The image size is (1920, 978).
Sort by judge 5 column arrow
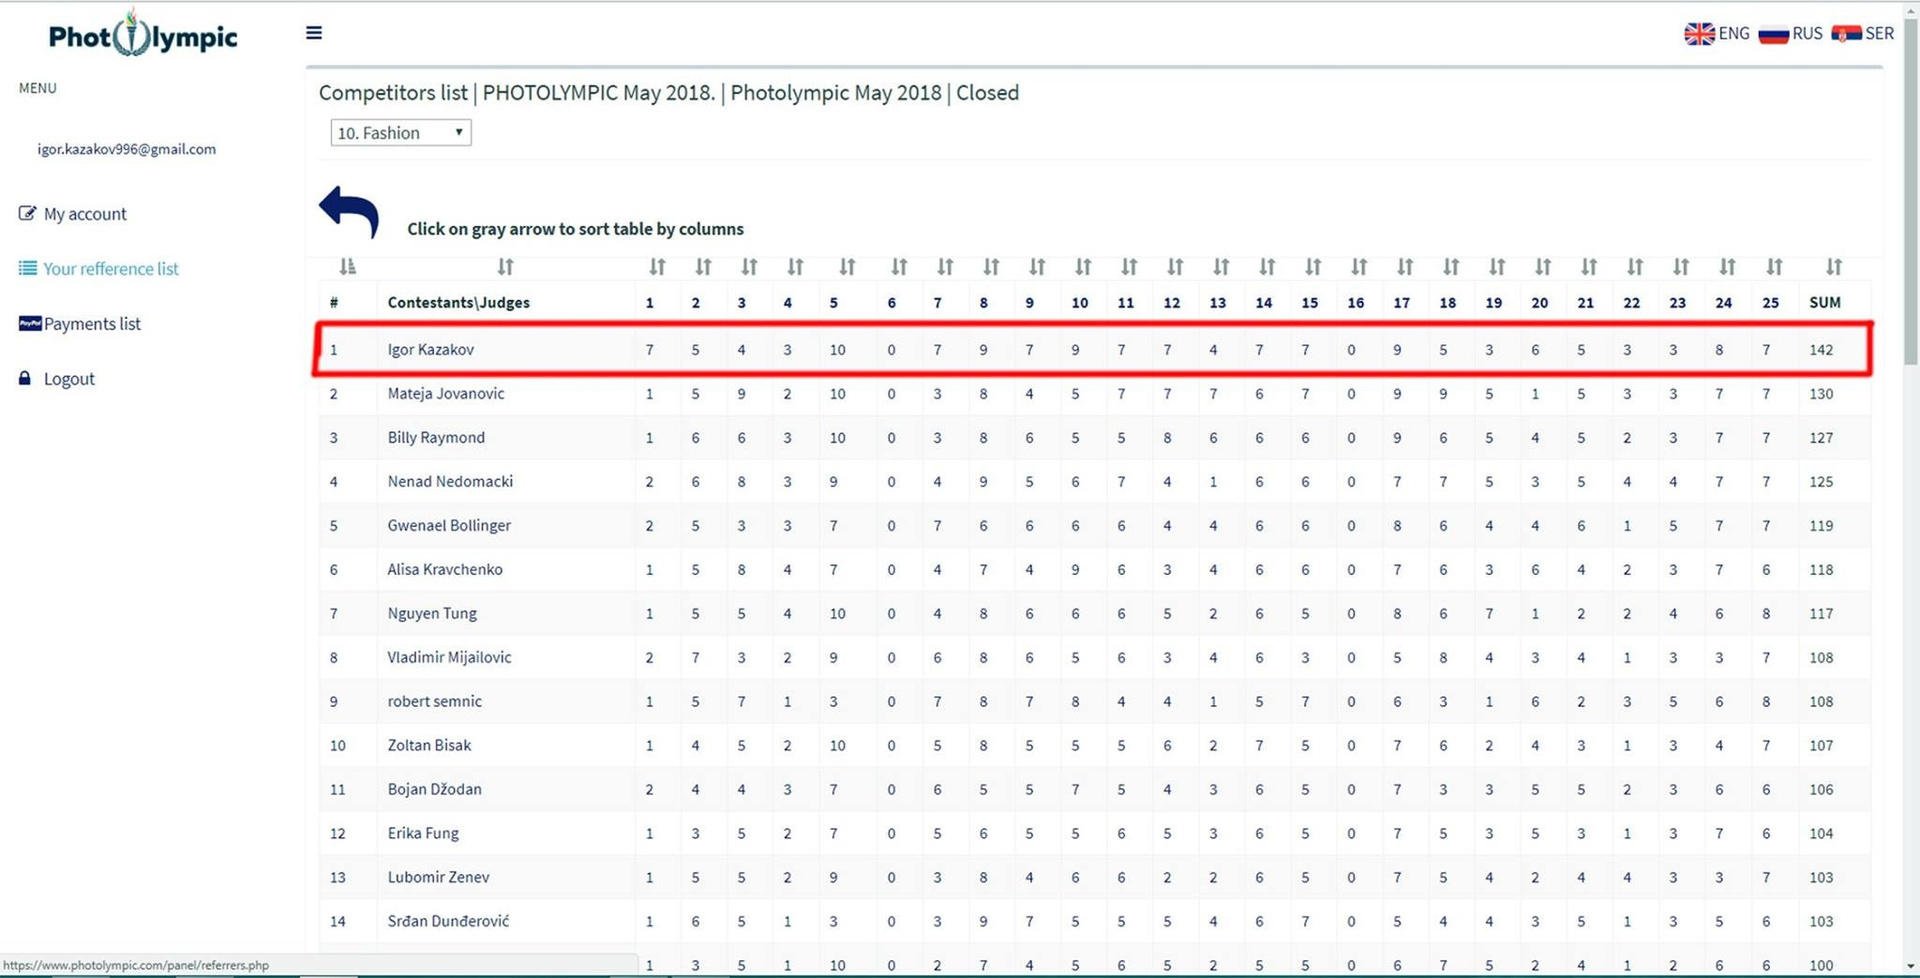point(847,267)
